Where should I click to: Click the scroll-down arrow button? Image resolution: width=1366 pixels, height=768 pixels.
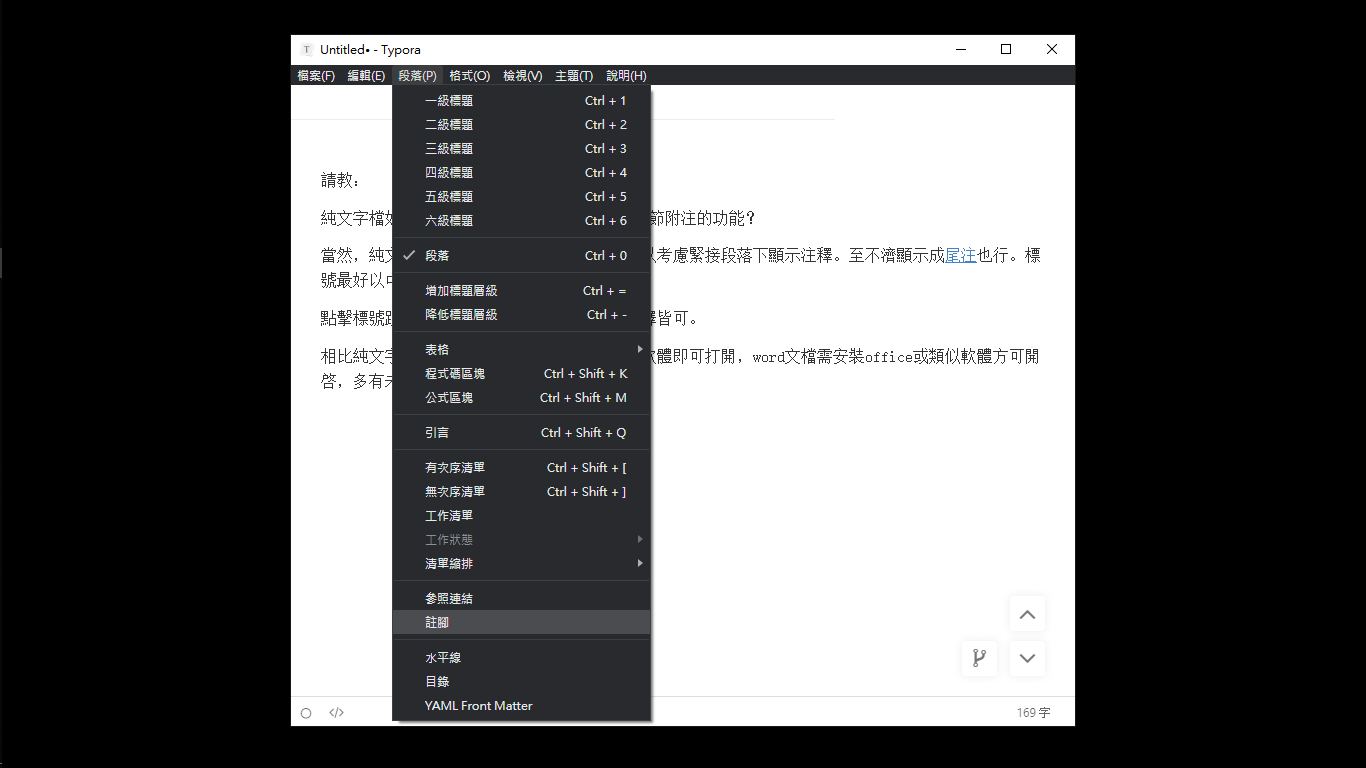click(1027, 658)
